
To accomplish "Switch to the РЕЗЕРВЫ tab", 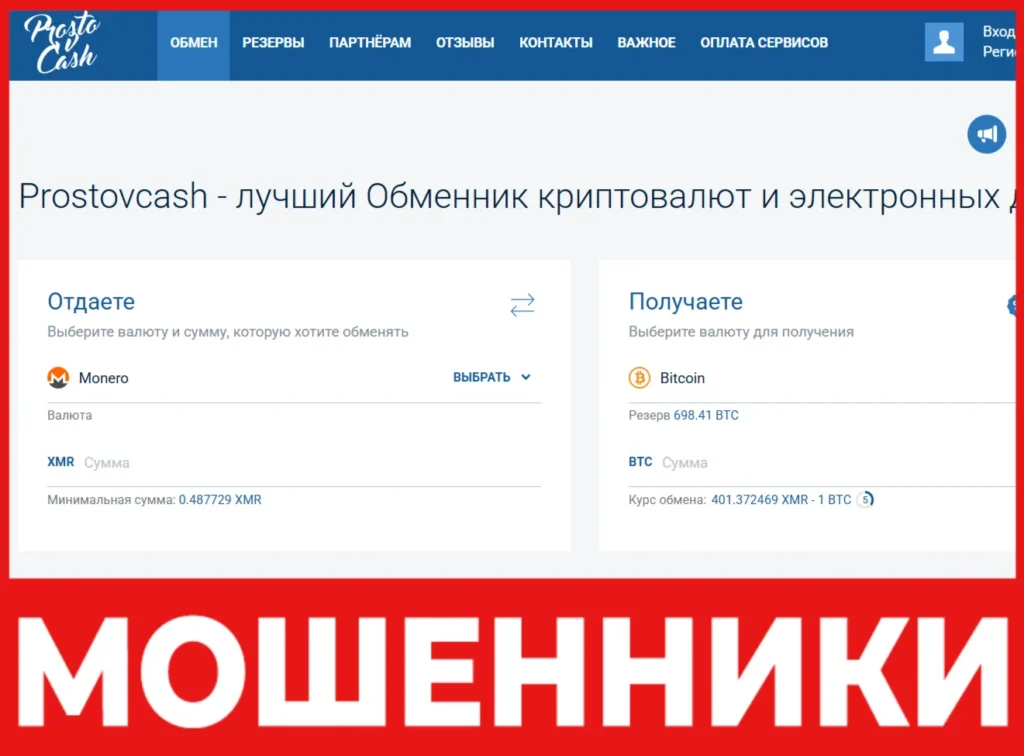I will coord(273,42).
